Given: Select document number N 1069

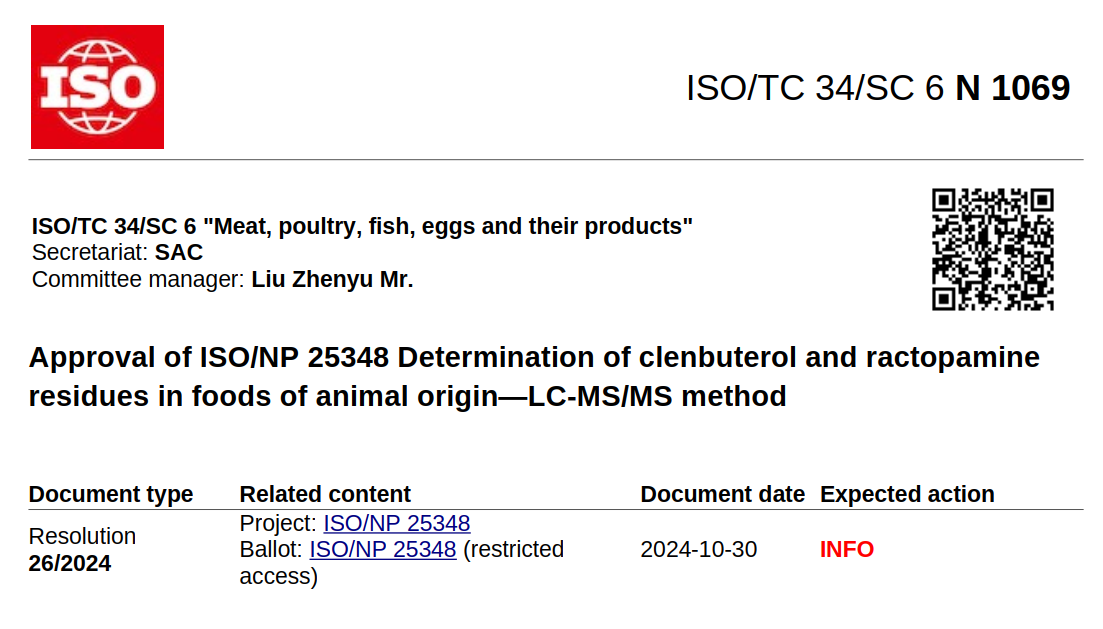Looking at the screenshot, I should pos(1012,88).
